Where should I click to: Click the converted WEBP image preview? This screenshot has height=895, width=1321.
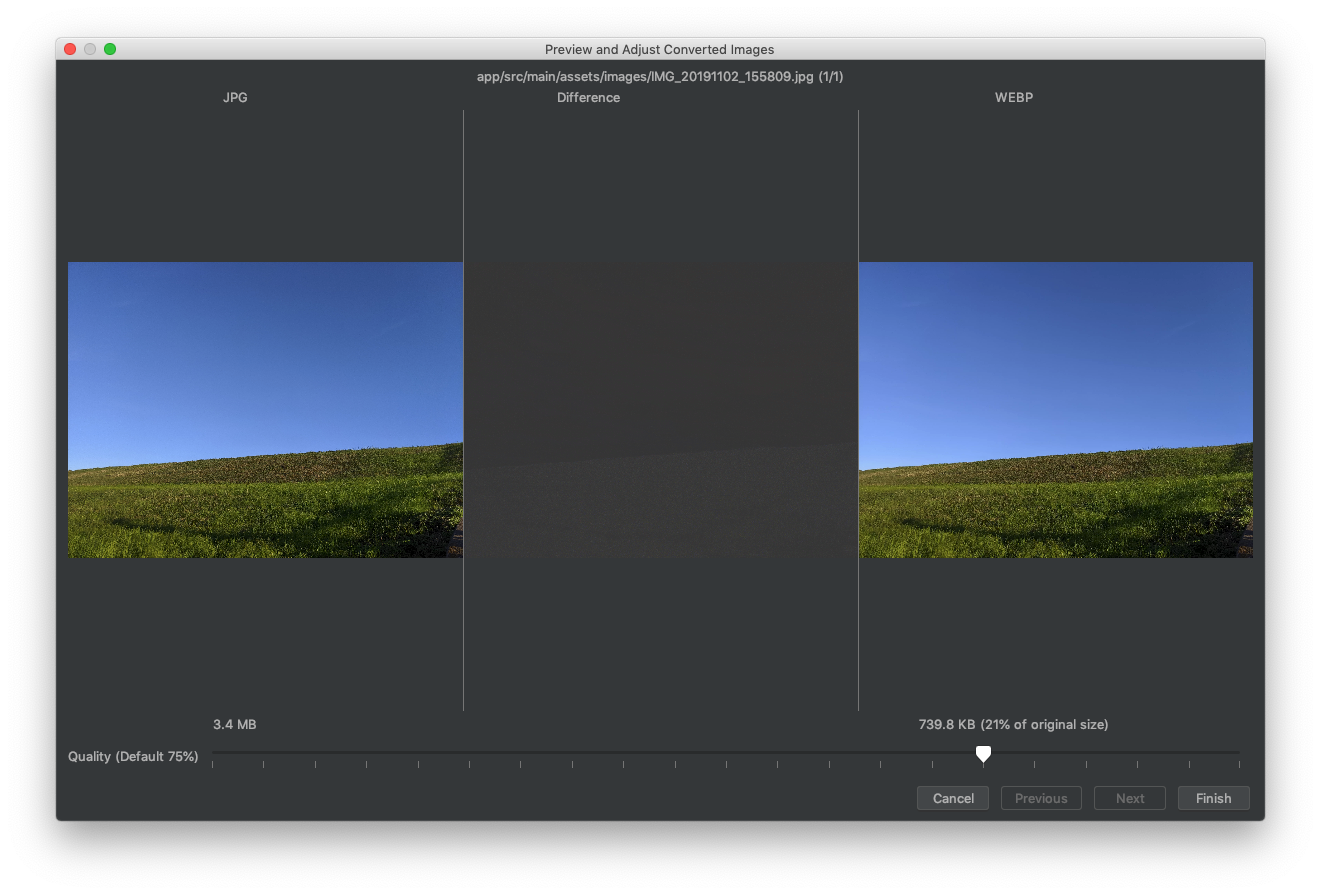(1055, 409)
